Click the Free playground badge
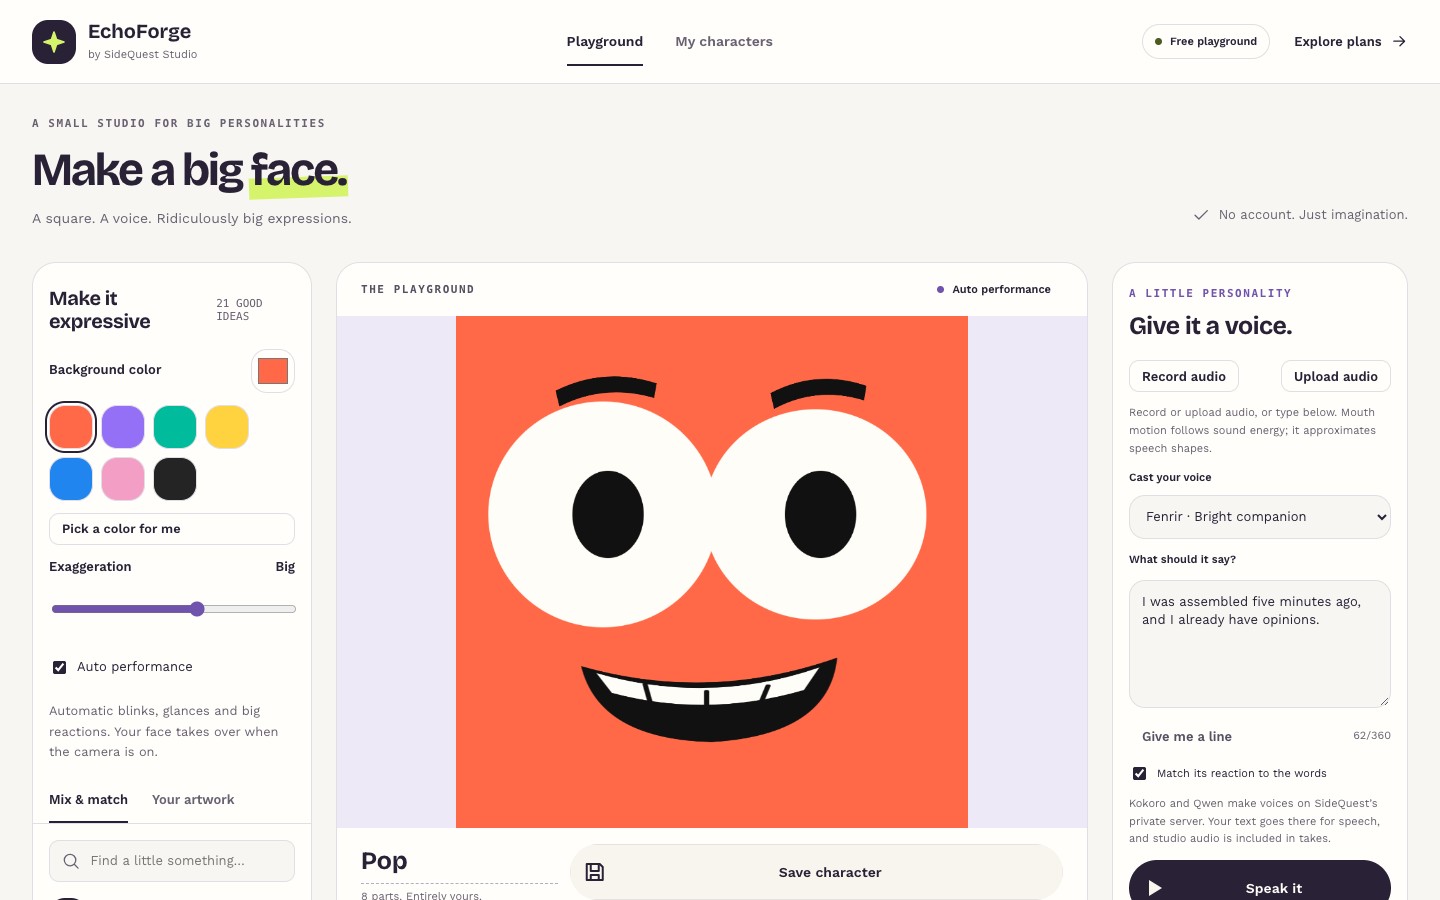 [x=1206, y=41]
